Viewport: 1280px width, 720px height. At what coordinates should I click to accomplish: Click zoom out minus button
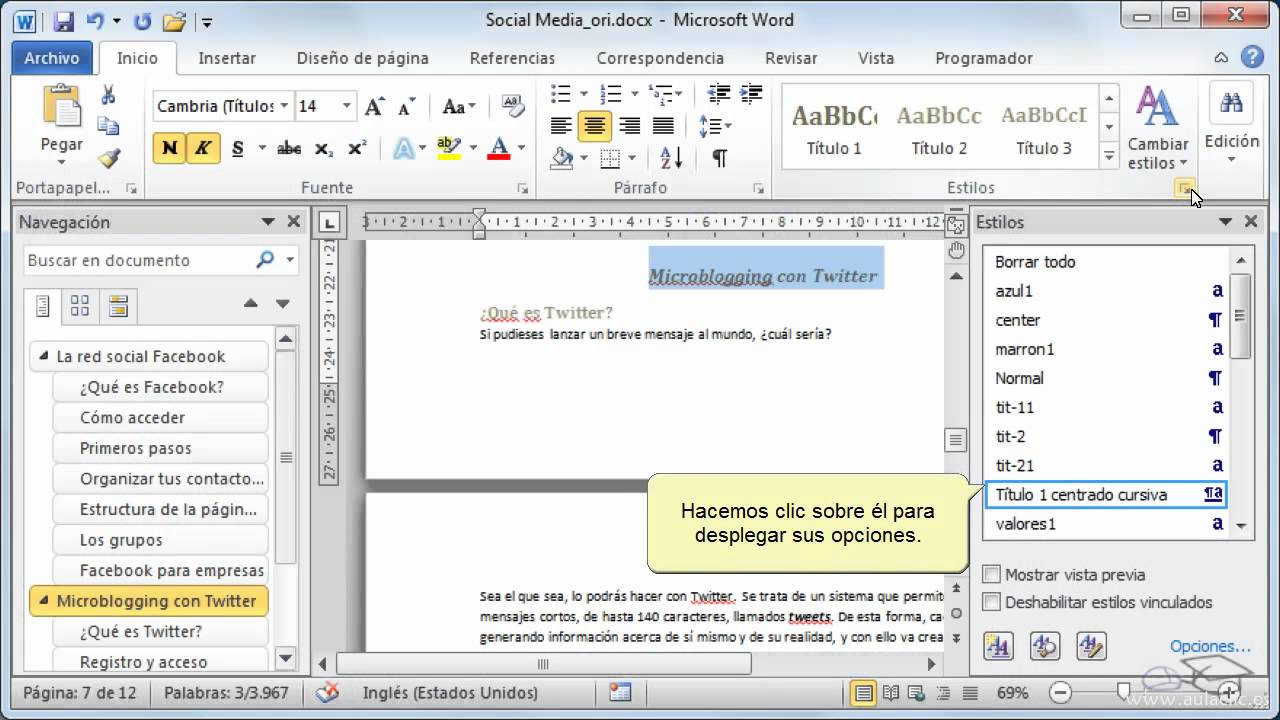[x=1060, y=692]
